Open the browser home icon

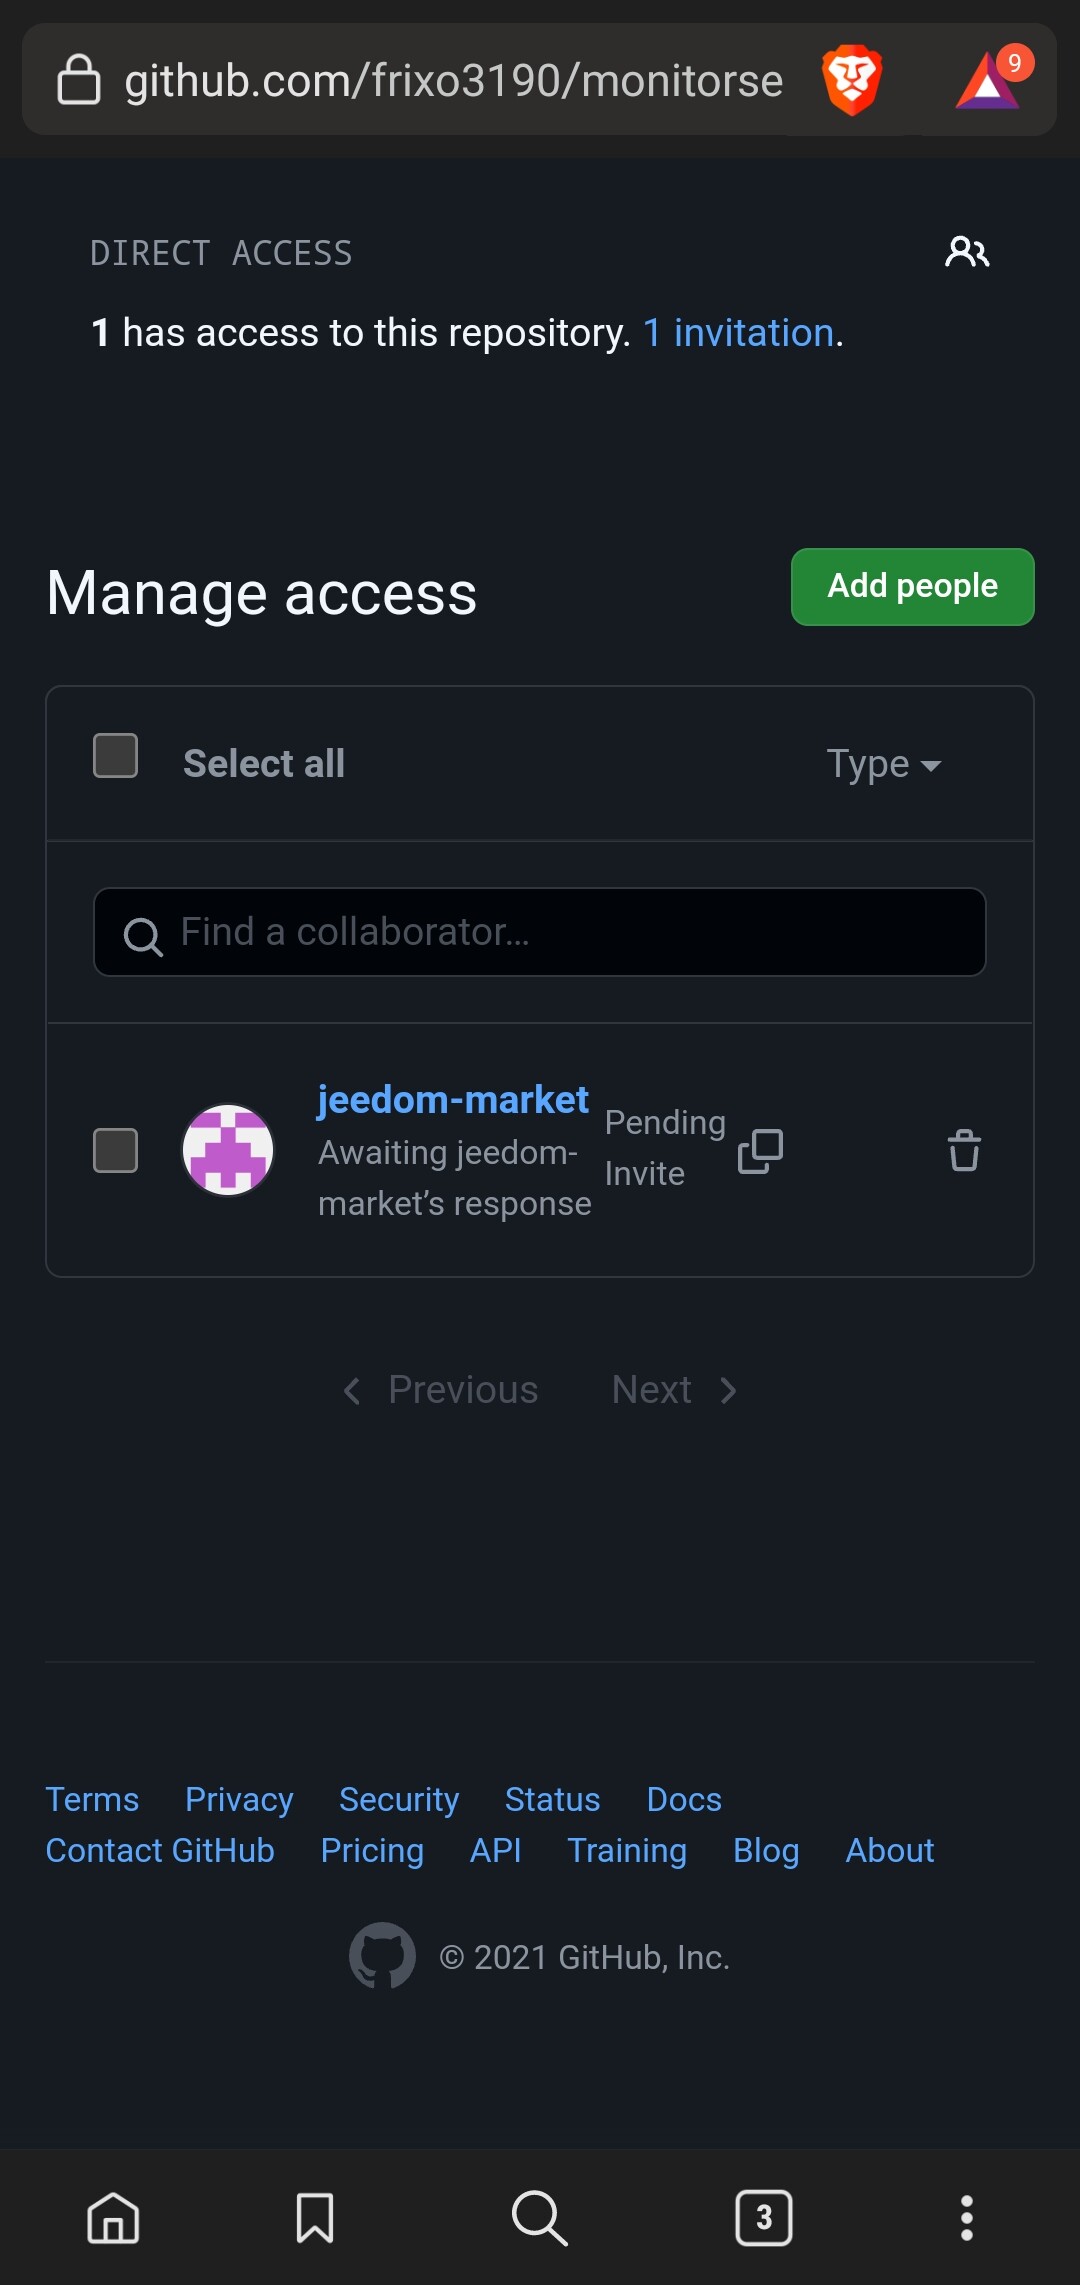(113, 2218)
